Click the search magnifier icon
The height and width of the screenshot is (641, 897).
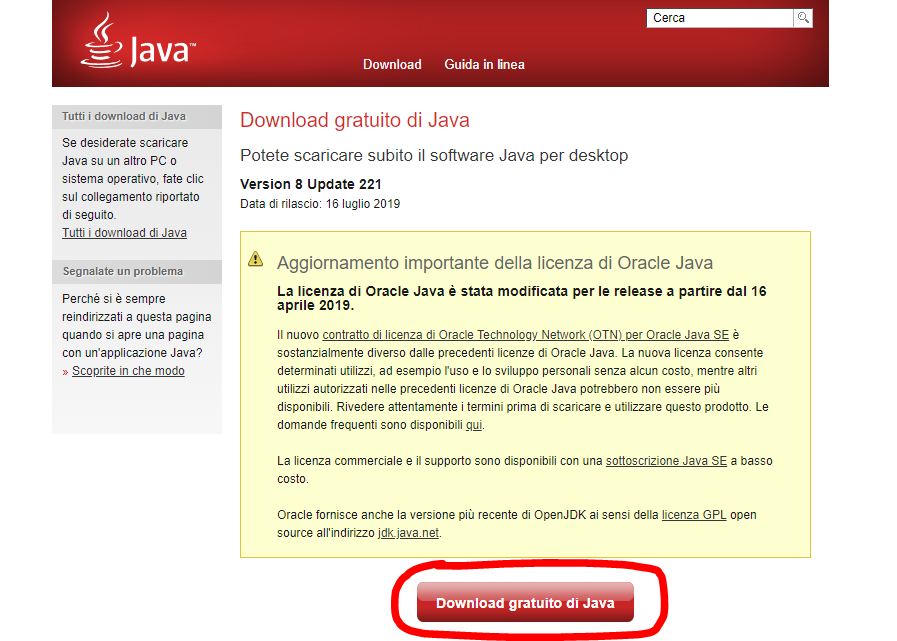click(x=803, y=18)
